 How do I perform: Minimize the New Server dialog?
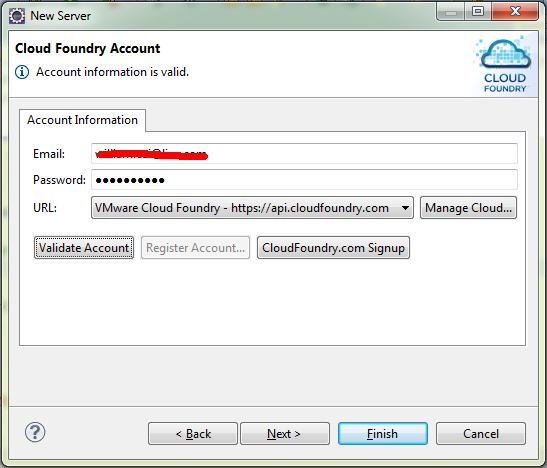point(451,12)
